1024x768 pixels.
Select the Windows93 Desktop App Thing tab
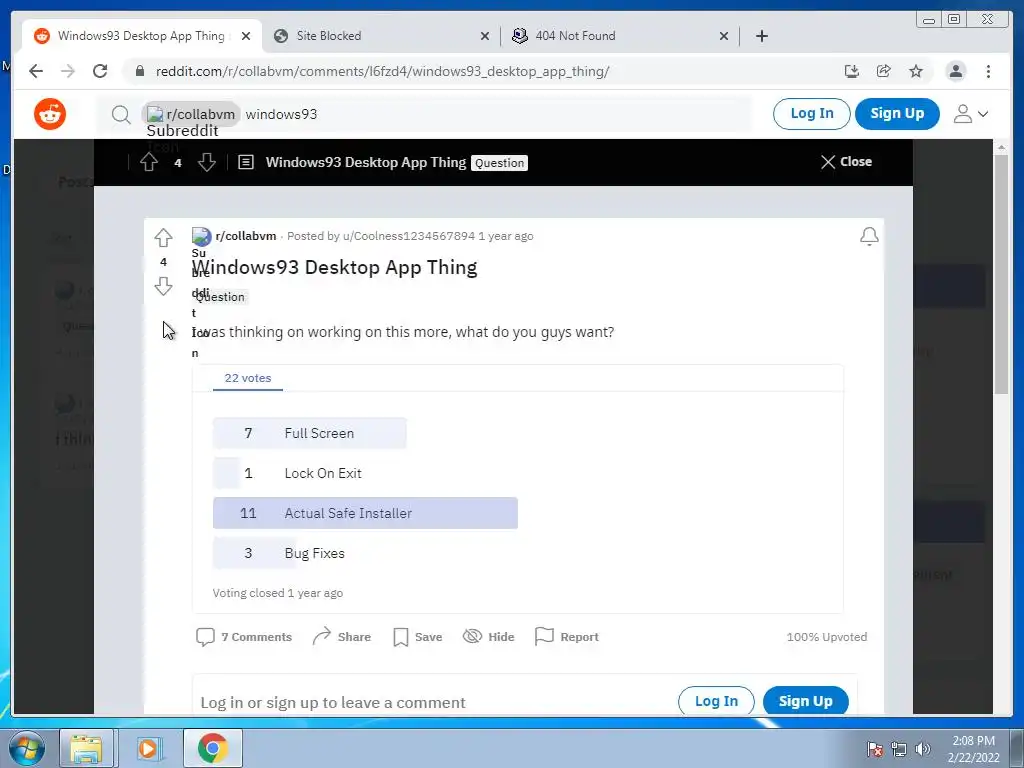(x=141, y=36)
